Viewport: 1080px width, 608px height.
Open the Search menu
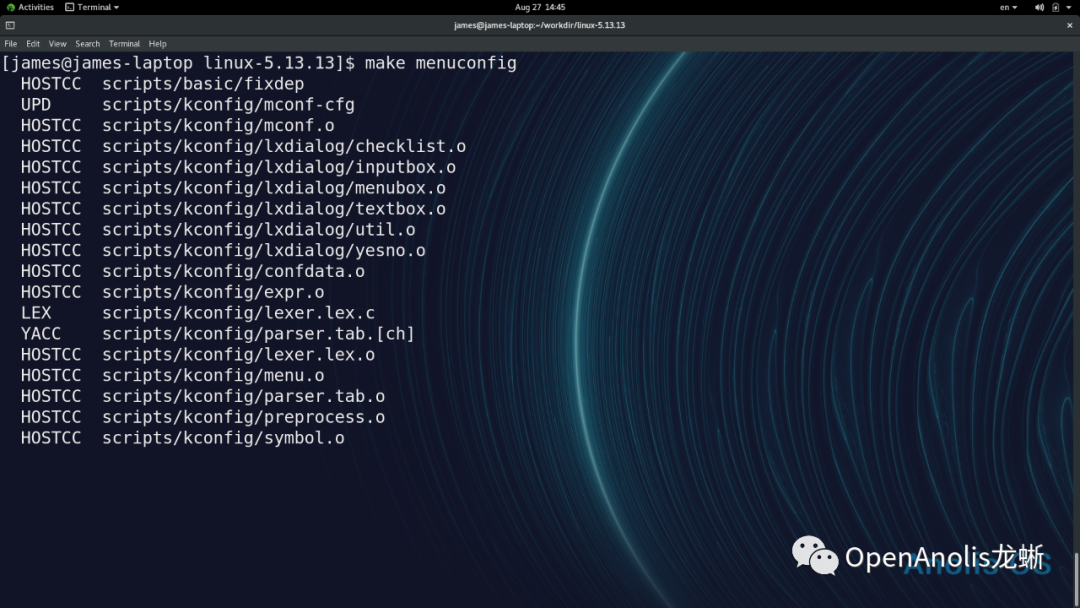(87, 43)
